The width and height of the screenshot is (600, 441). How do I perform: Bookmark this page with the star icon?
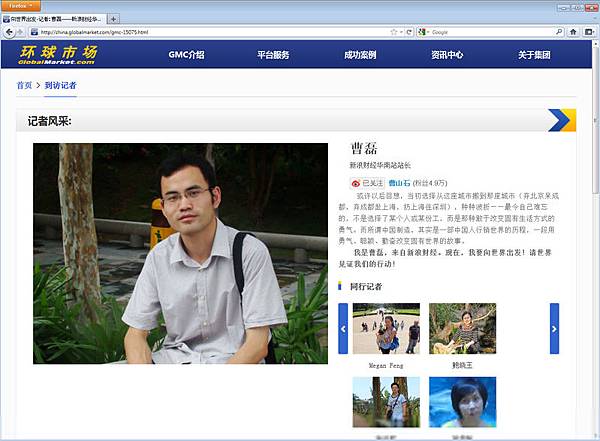pos(394,32)
